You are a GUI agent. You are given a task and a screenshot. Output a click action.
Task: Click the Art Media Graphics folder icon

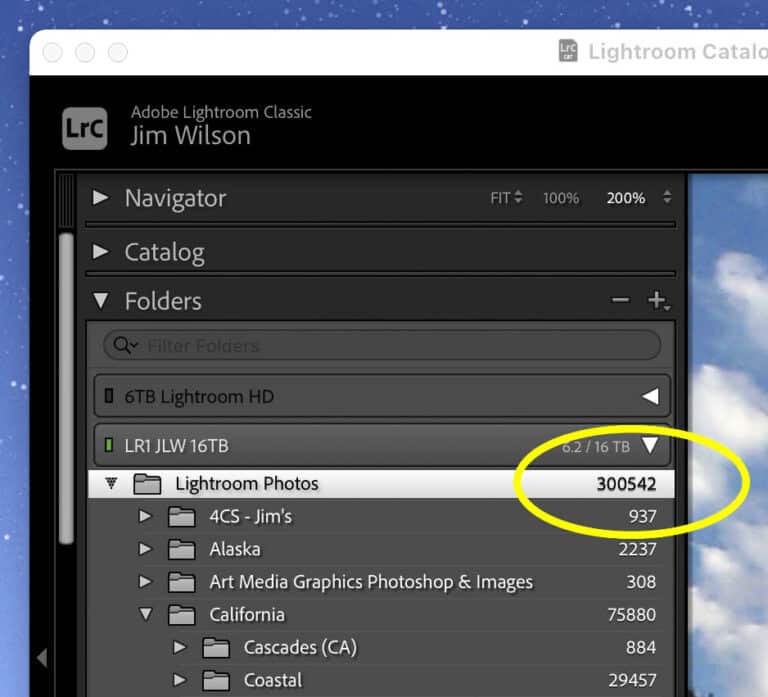tap(182, 582)
